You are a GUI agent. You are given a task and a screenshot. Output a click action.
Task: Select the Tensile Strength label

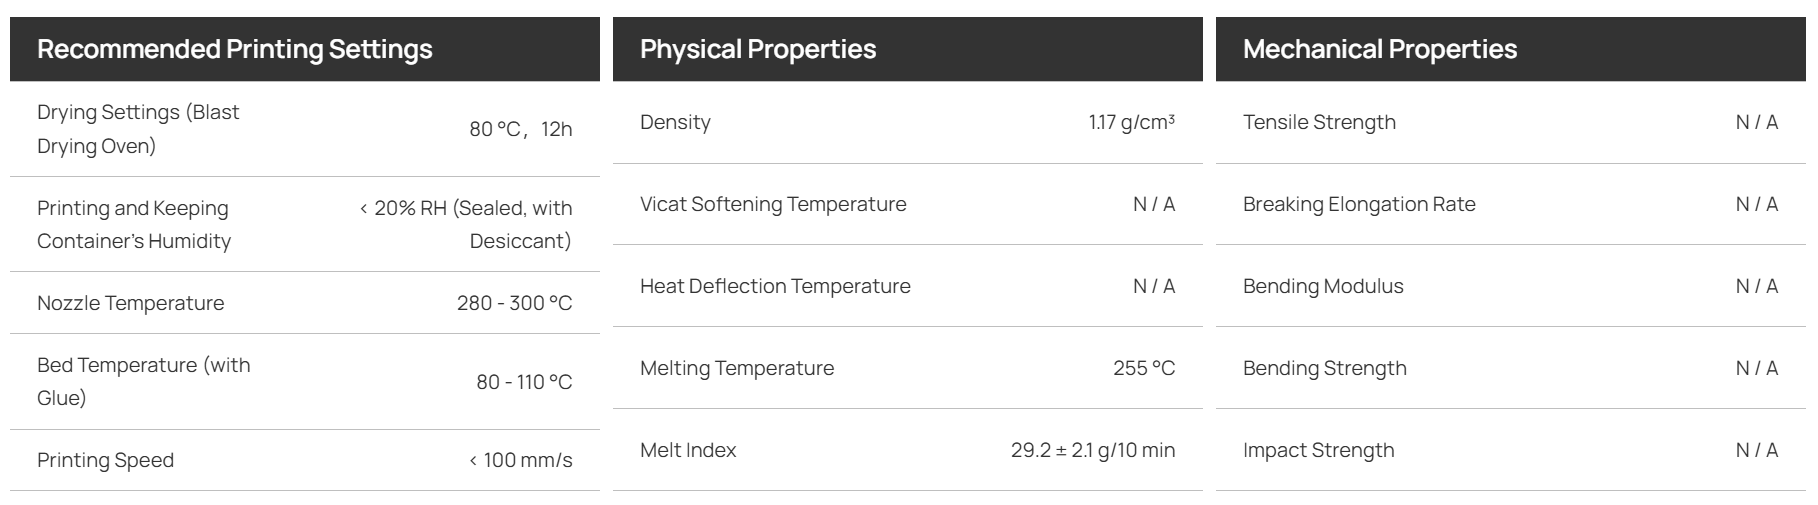pos(1319,122)
